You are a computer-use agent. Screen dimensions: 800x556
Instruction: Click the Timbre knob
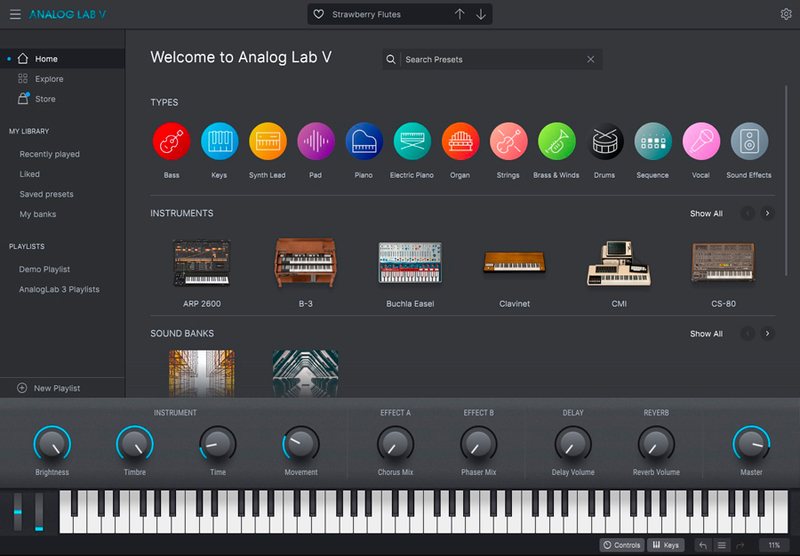[x=135, y=444]
